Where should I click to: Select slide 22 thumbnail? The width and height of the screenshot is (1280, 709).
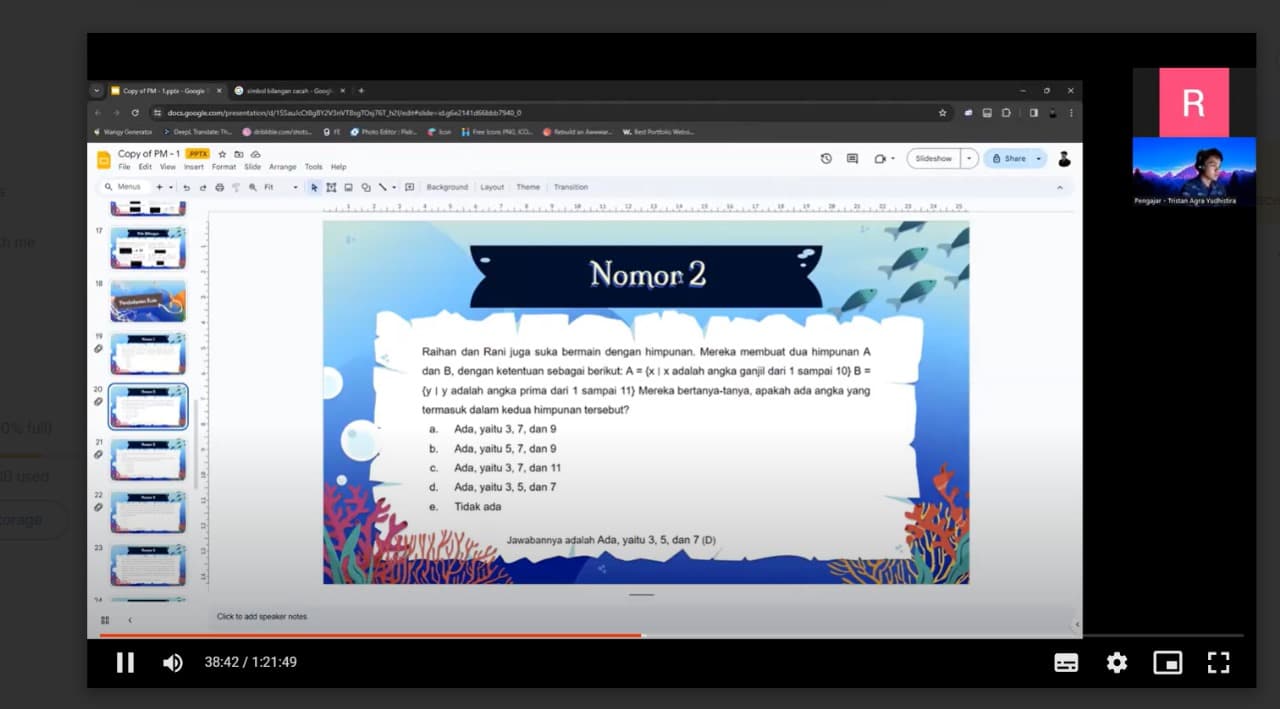tap(148, 512)
